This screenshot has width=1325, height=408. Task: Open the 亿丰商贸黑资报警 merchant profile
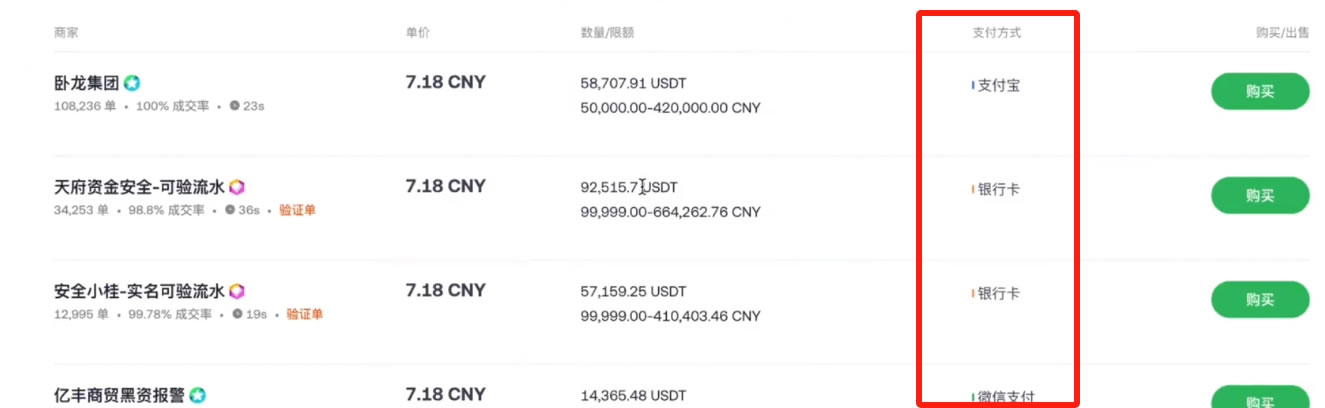click(x=119, y=395)
